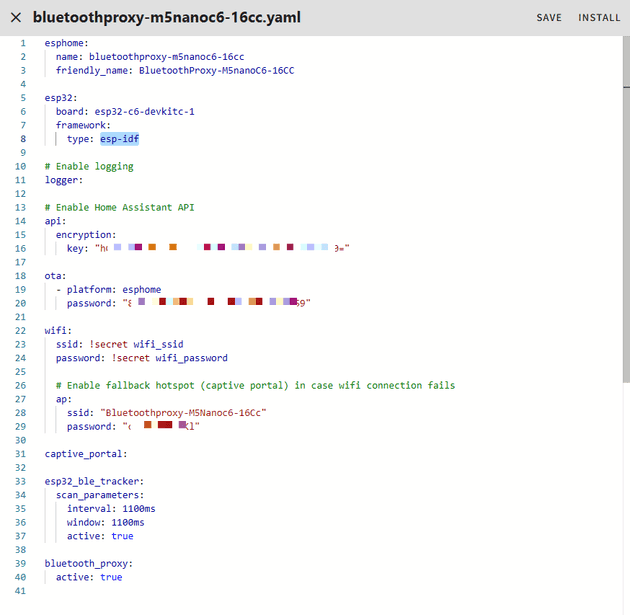630x615 pixels.
Task: Click the AP ssid "Bluetoothproxy-M5Nanoc6-16Cc" value
Action: pos(183,413)
